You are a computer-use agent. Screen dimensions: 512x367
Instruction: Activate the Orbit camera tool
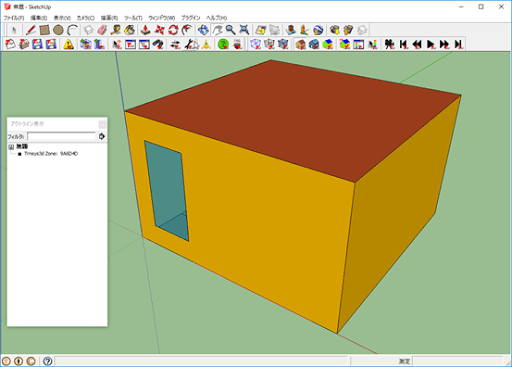(203, 30)
